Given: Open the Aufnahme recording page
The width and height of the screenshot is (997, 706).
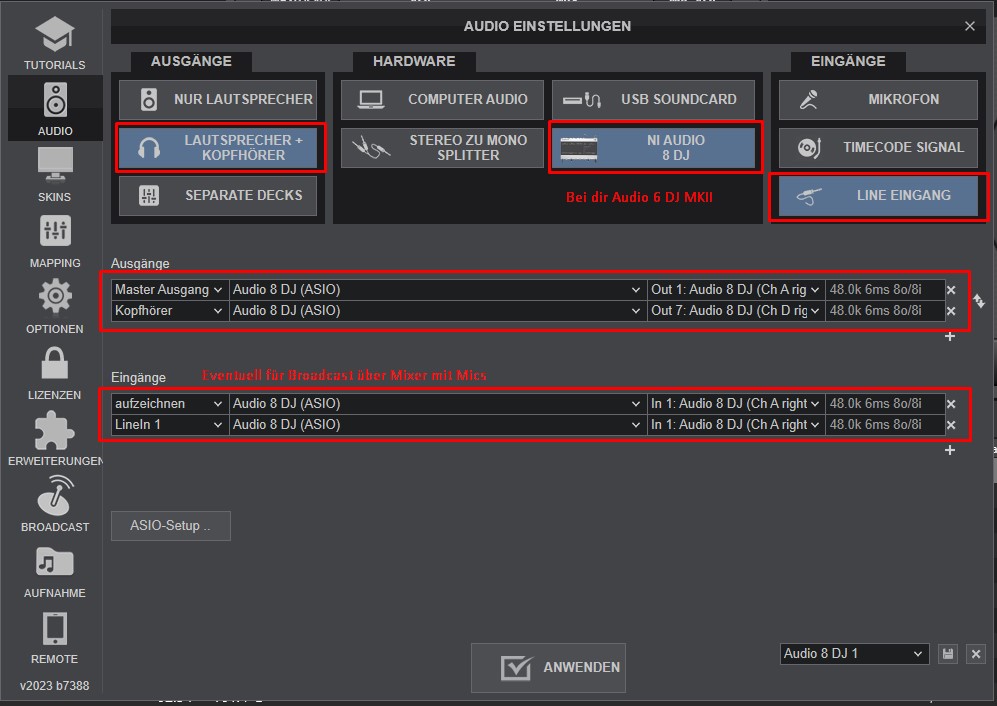Looking at the screenshot, I should (x=55, y=571).
